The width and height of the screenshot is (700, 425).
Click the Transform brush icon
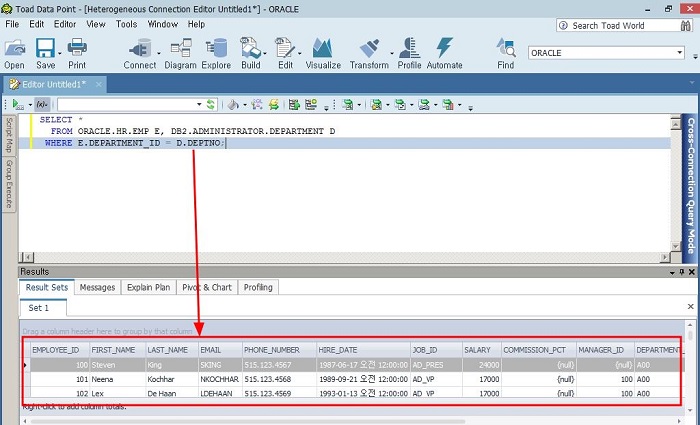[x=368, y=48]
